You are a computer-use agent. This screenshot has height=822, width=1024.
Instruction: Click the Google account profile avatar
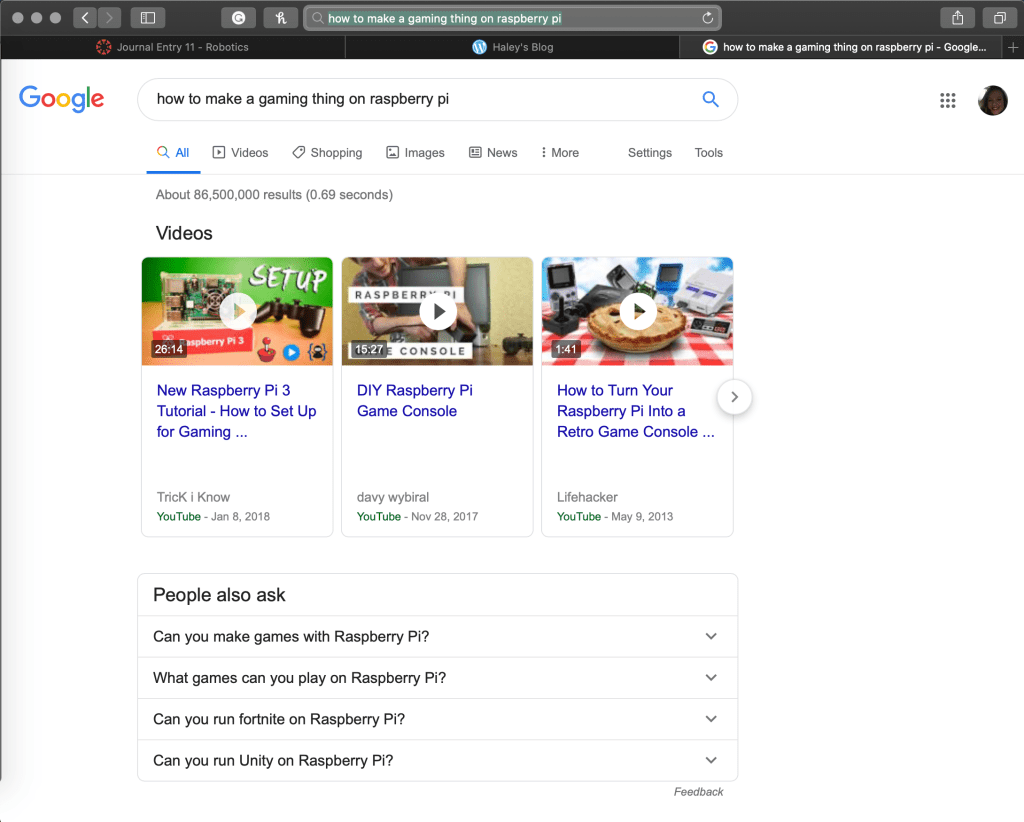[992, 100]
